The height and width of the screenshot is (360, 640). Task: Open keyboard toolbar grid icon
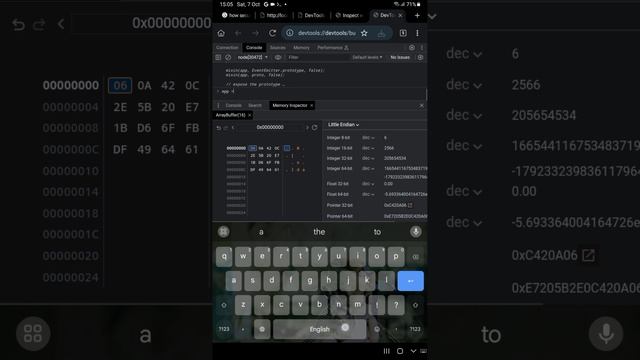223,232
